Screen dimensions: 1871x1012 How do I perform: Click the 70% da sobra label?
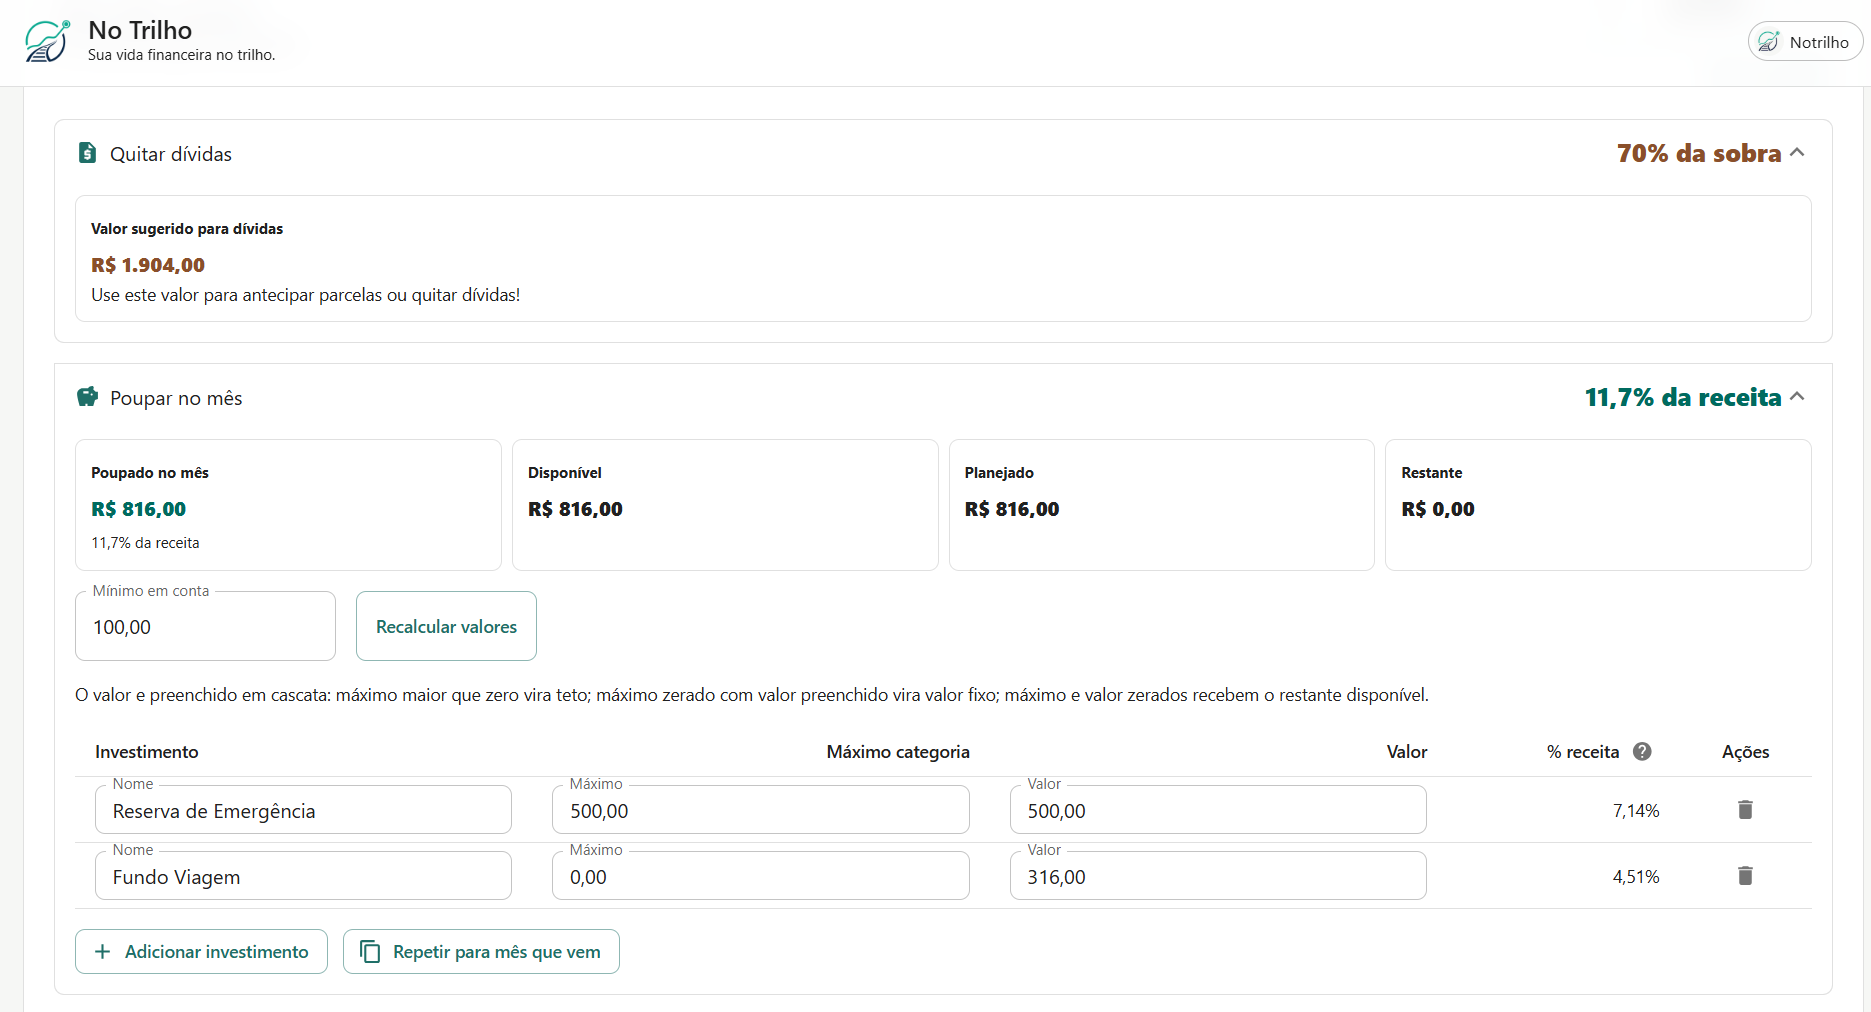pos(1699,153)
